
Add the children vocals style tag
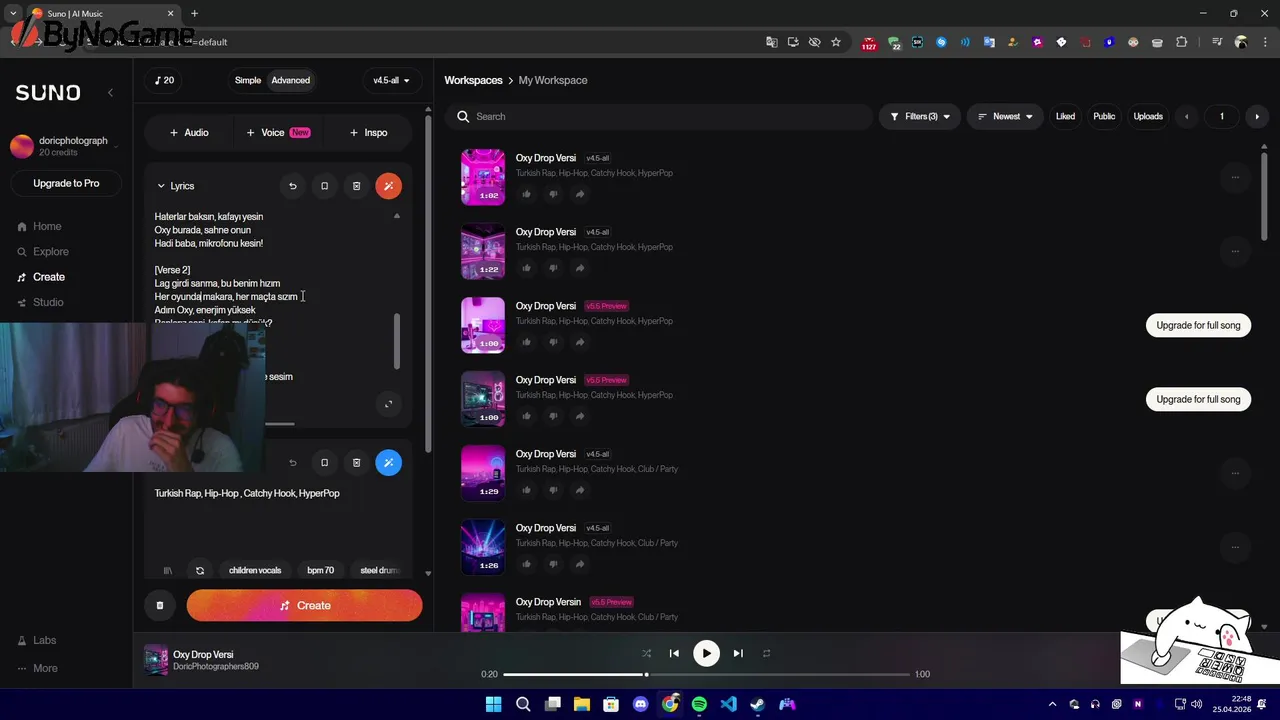point(255,570)
